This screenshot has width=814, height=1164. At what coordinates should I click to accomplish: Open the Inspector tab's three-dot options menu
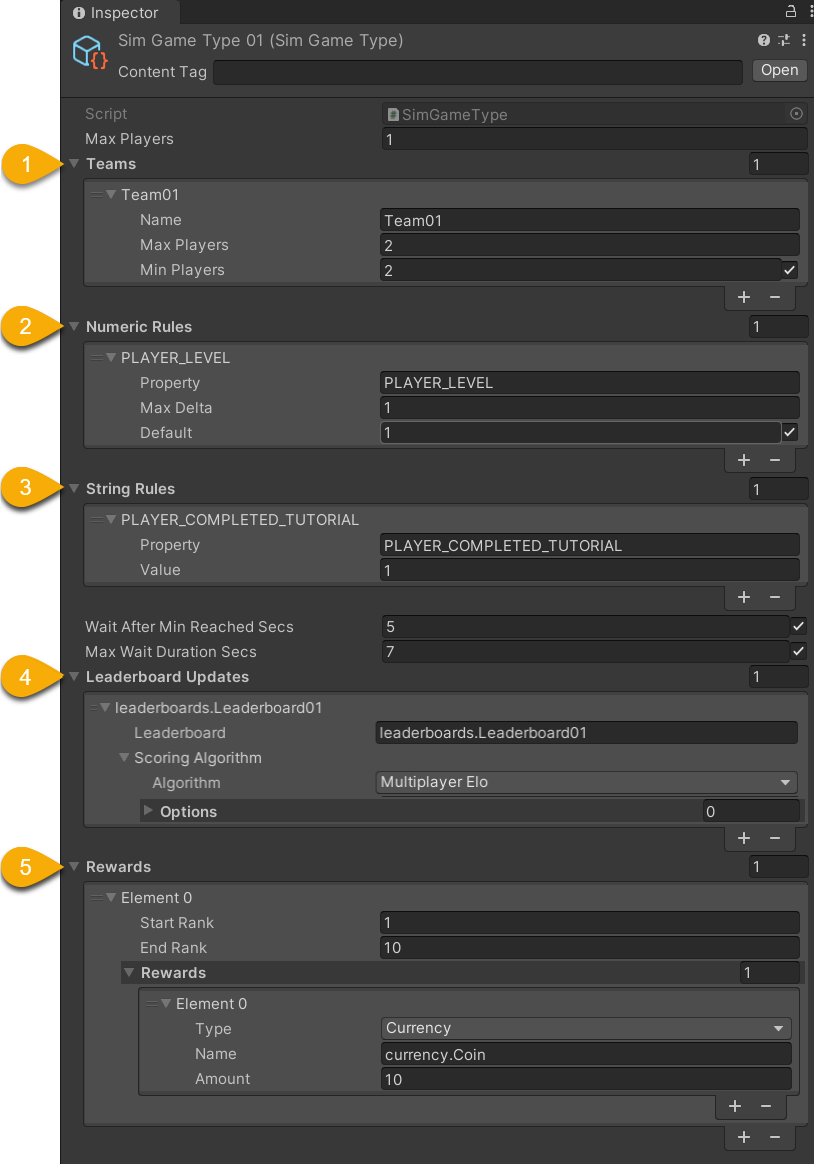[805, 12]
